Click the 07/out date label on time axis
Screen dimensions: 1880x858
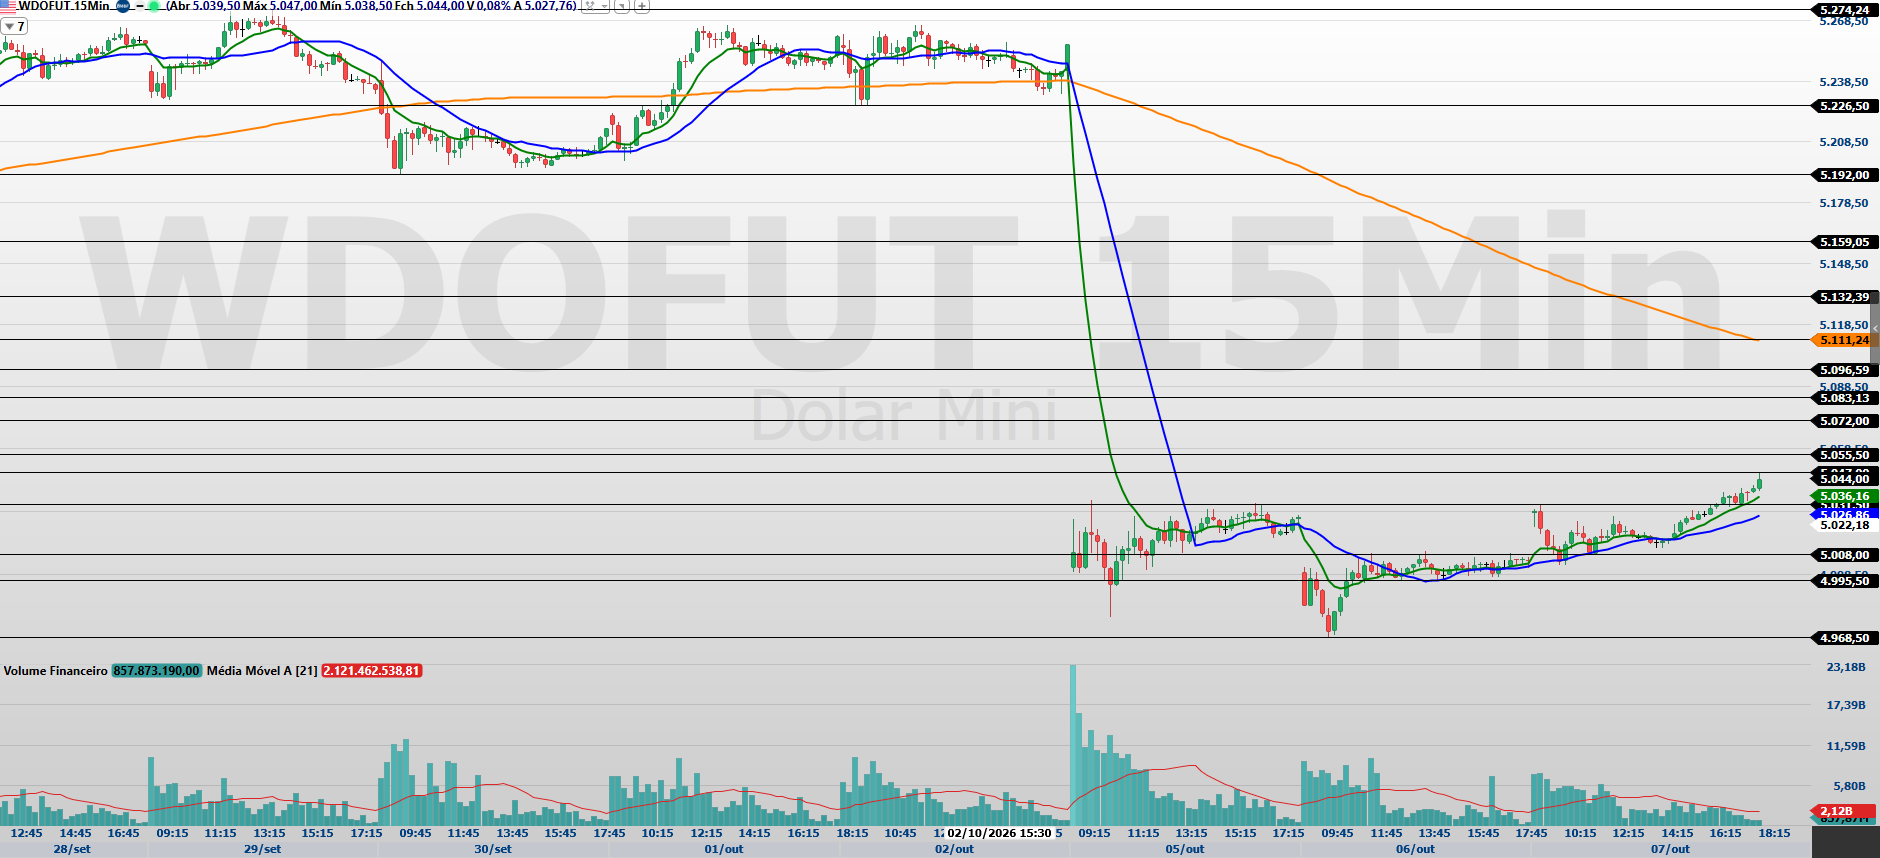click(1670, 849)
